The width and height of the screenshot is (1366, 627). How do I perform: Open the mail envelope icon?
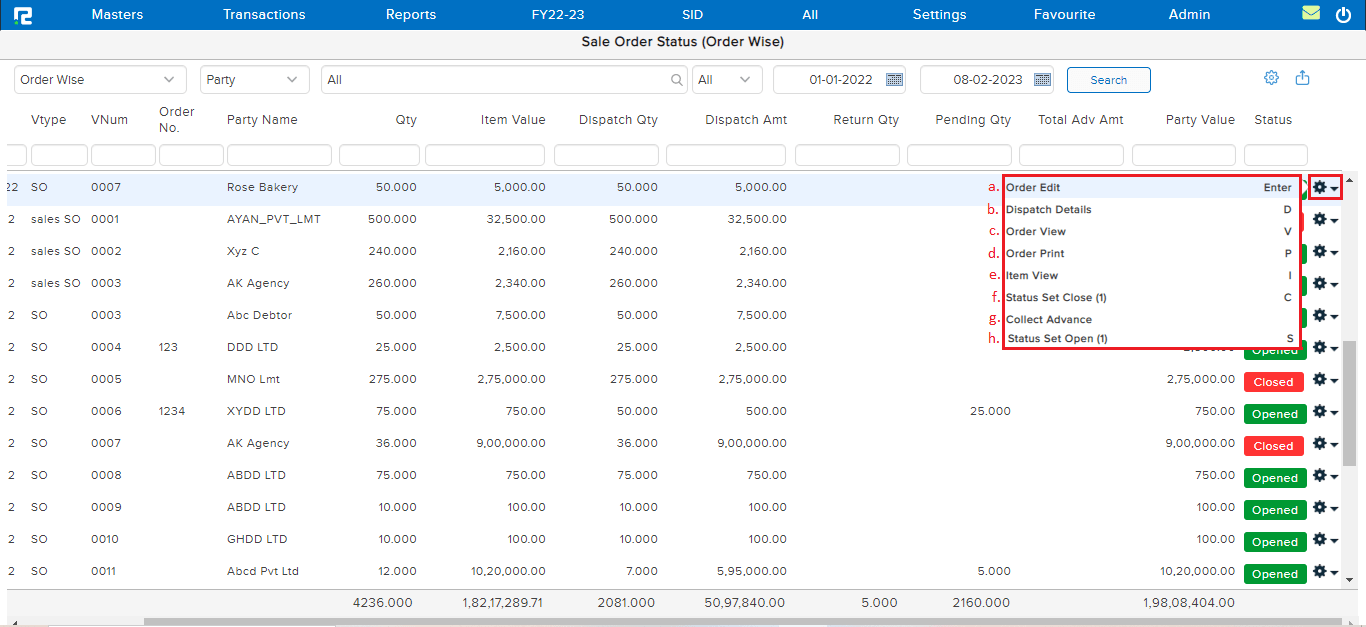(x=1311, y=14)
